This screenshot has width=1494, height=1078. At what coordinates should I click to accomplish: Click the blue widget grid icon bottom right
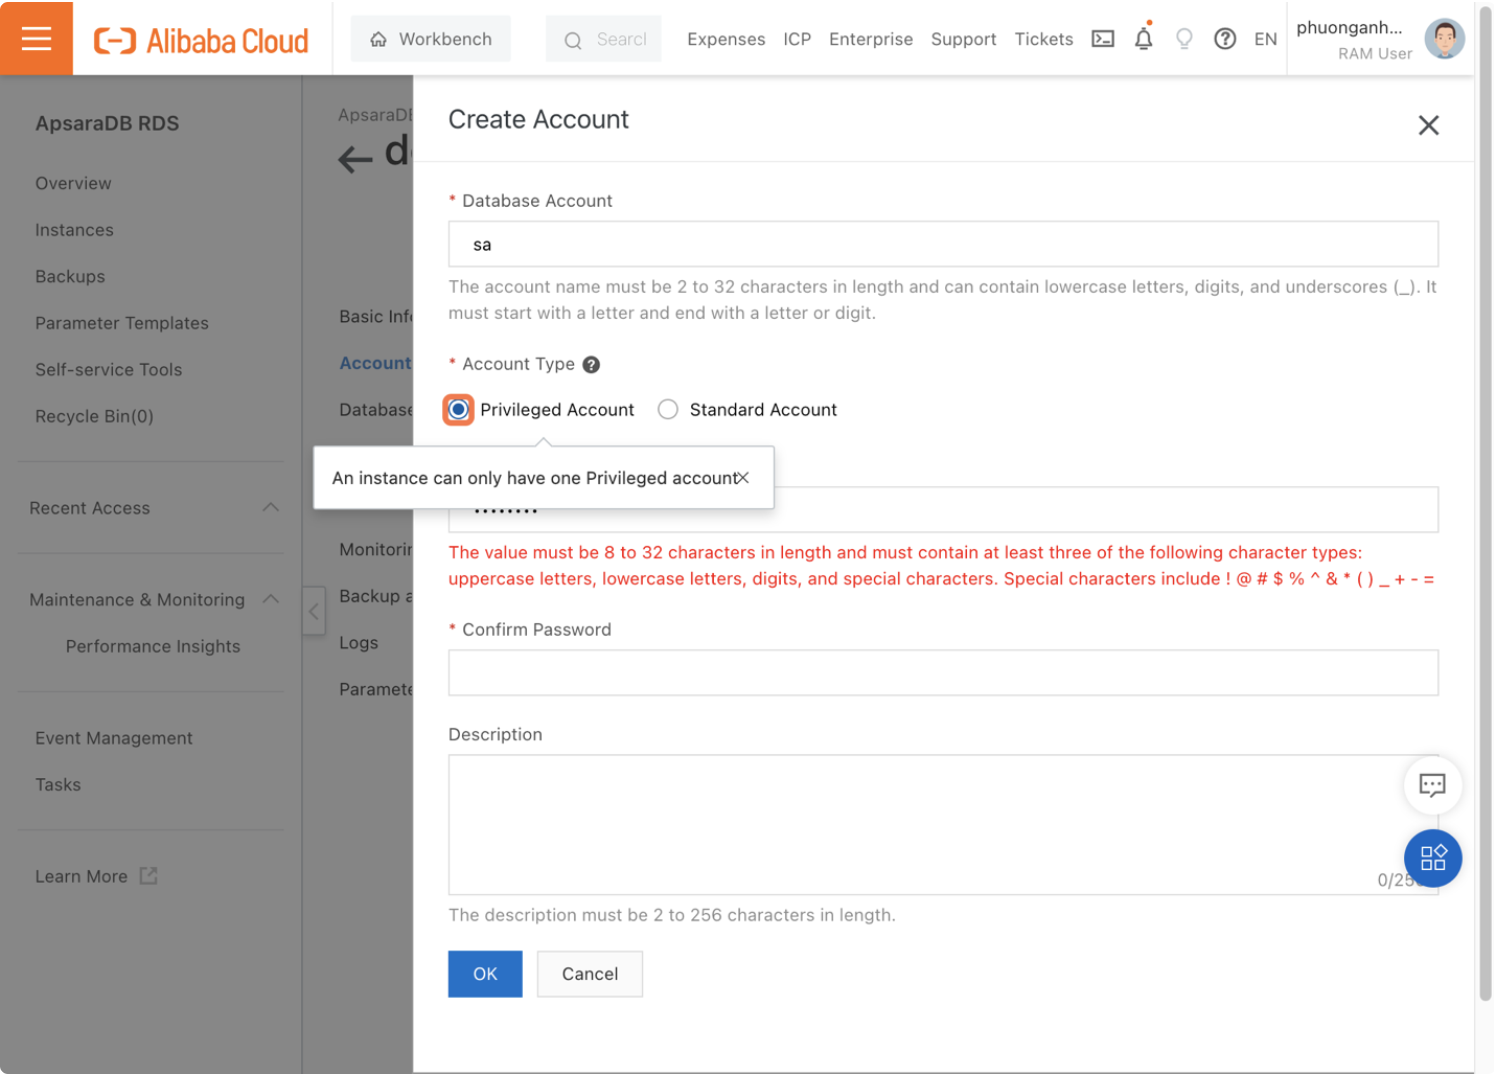coord(1432,858)
